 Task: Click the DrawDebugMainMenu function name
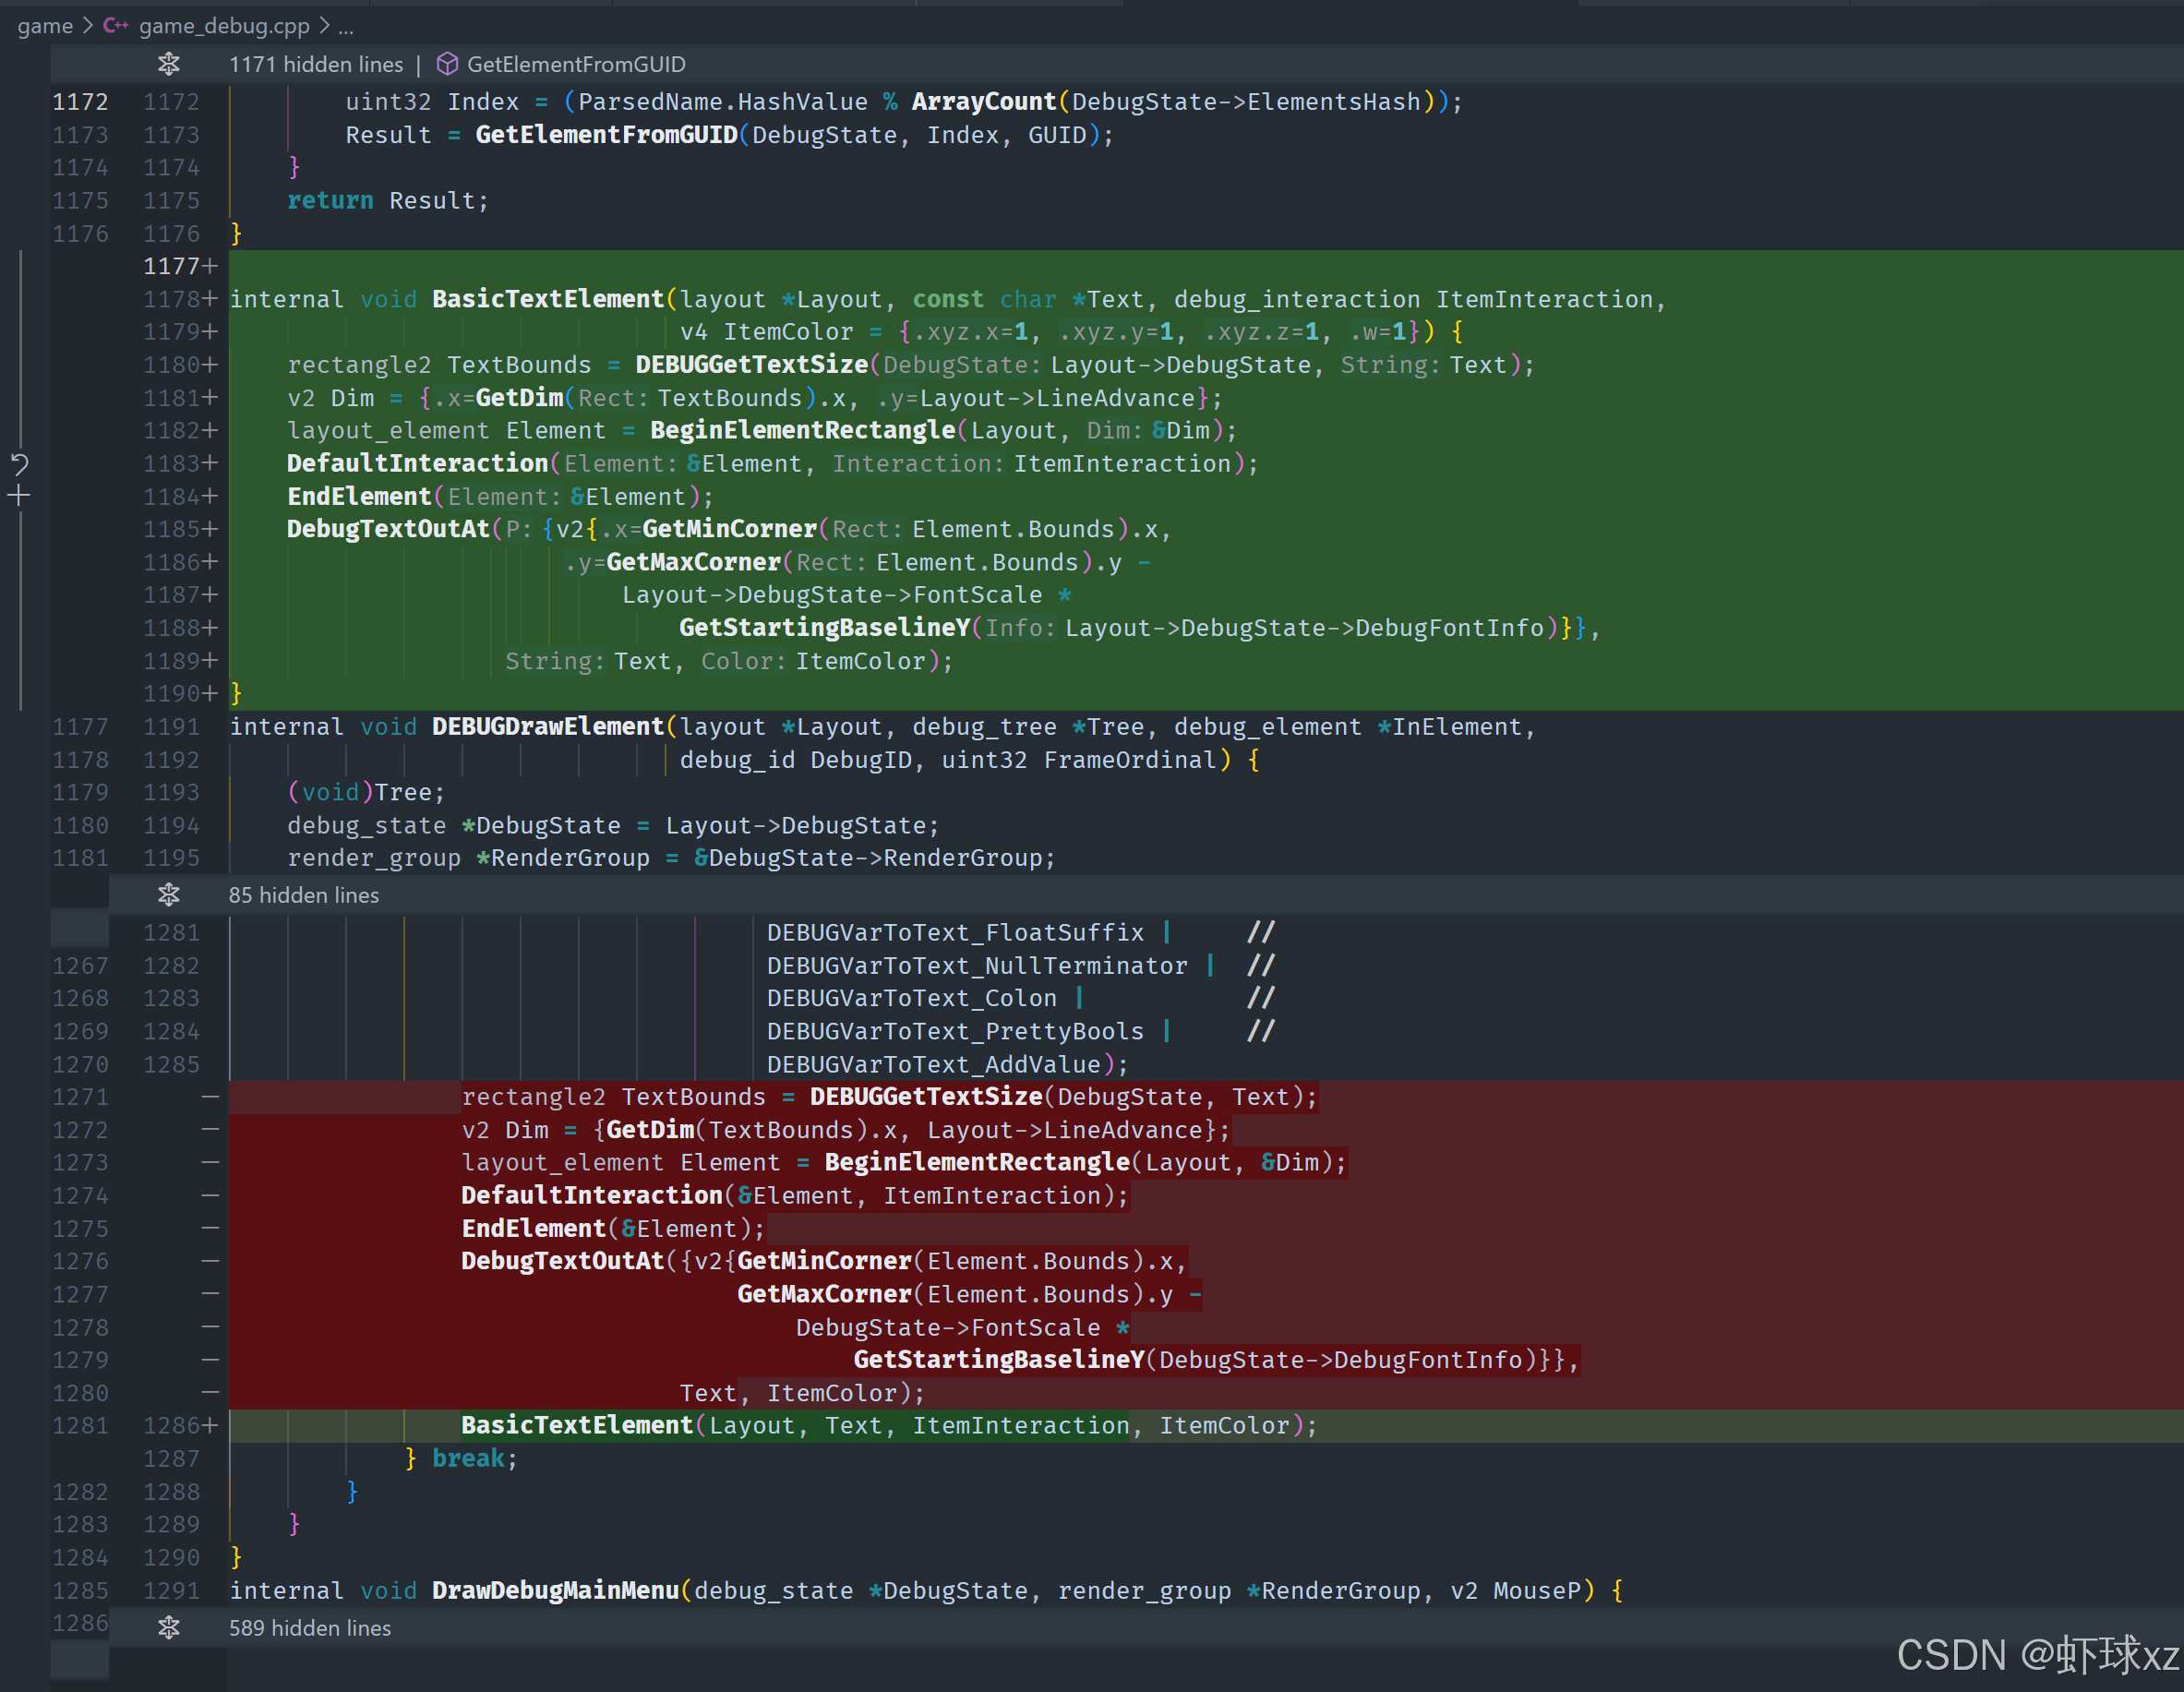coord(555,1590)
